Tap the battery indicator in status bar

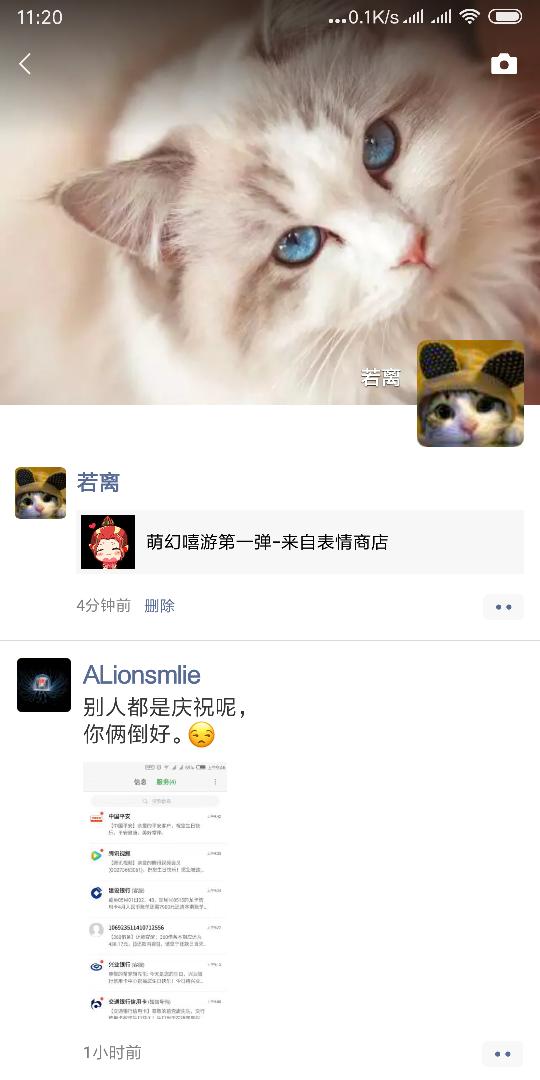(x=505, y=17)
